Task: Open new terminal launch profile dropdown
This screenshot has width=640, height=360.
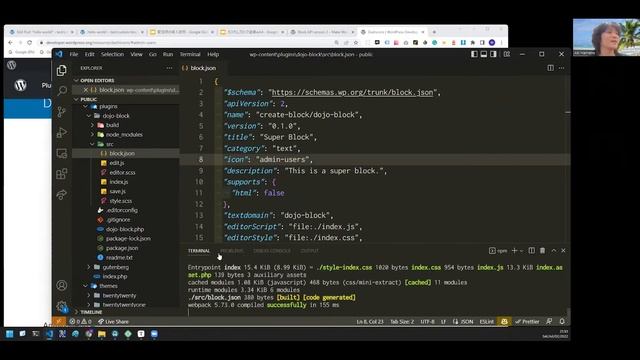Action: coord(521,251)
